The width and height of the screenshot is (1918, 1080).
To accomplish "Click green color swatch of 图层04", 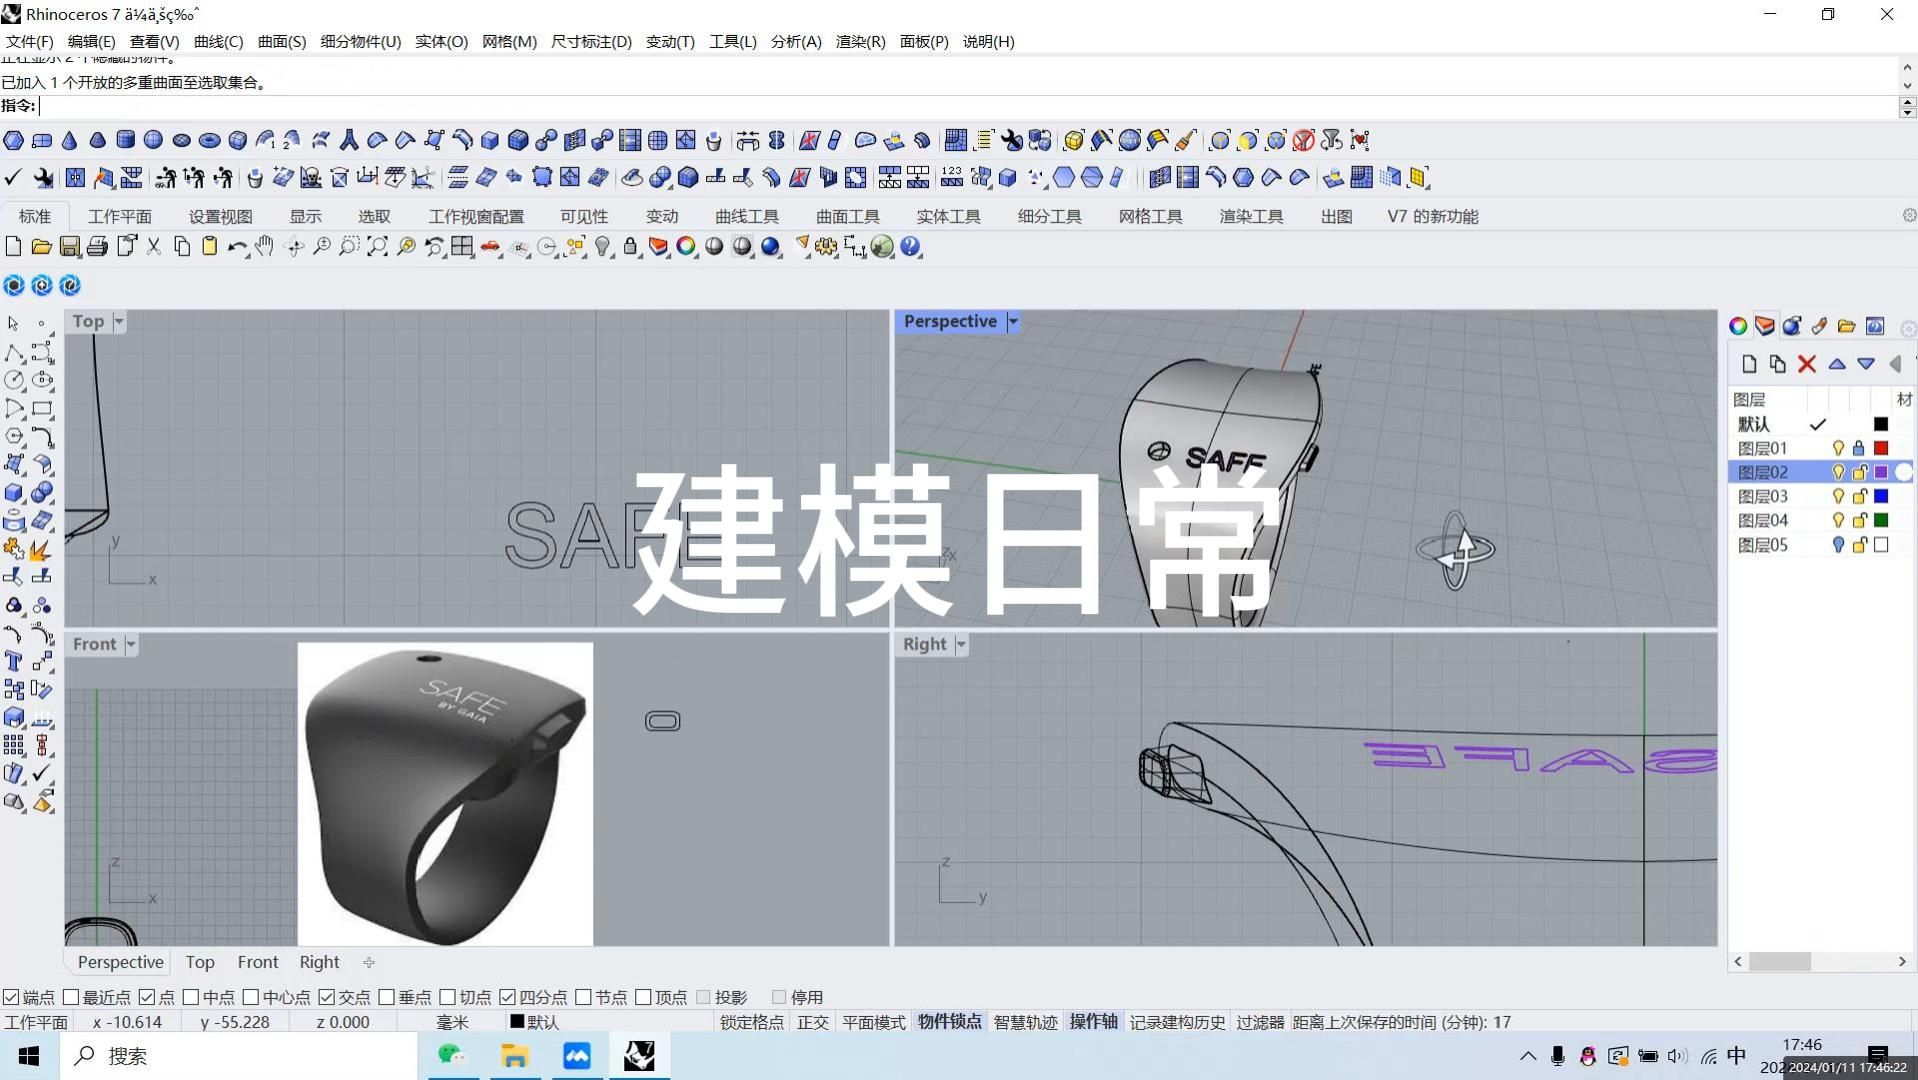I will click(1881, 520).
